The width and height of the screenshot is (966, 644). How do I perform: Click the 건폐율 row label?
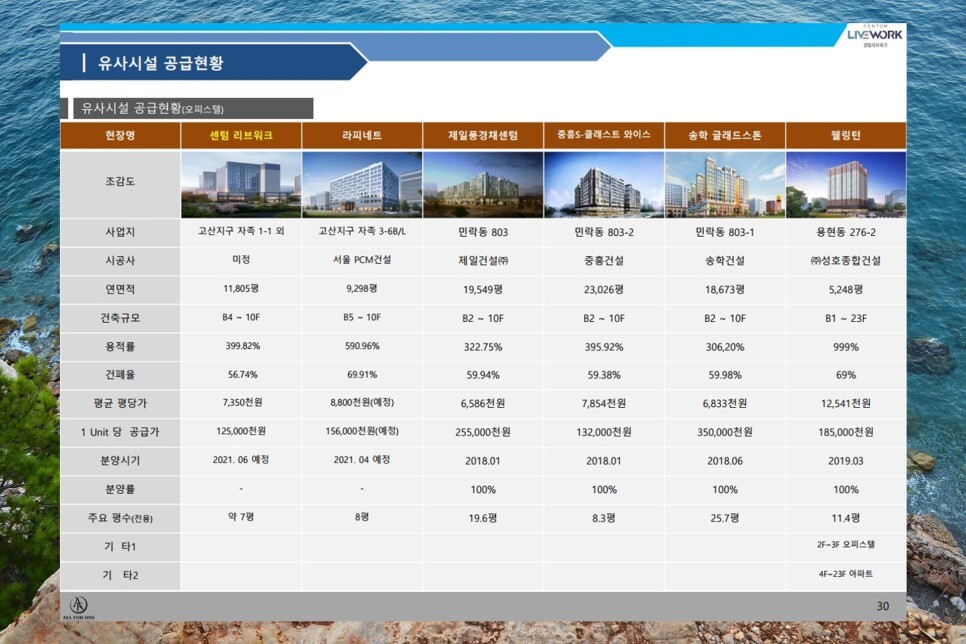pyautogui.click(x=120, y=375)
